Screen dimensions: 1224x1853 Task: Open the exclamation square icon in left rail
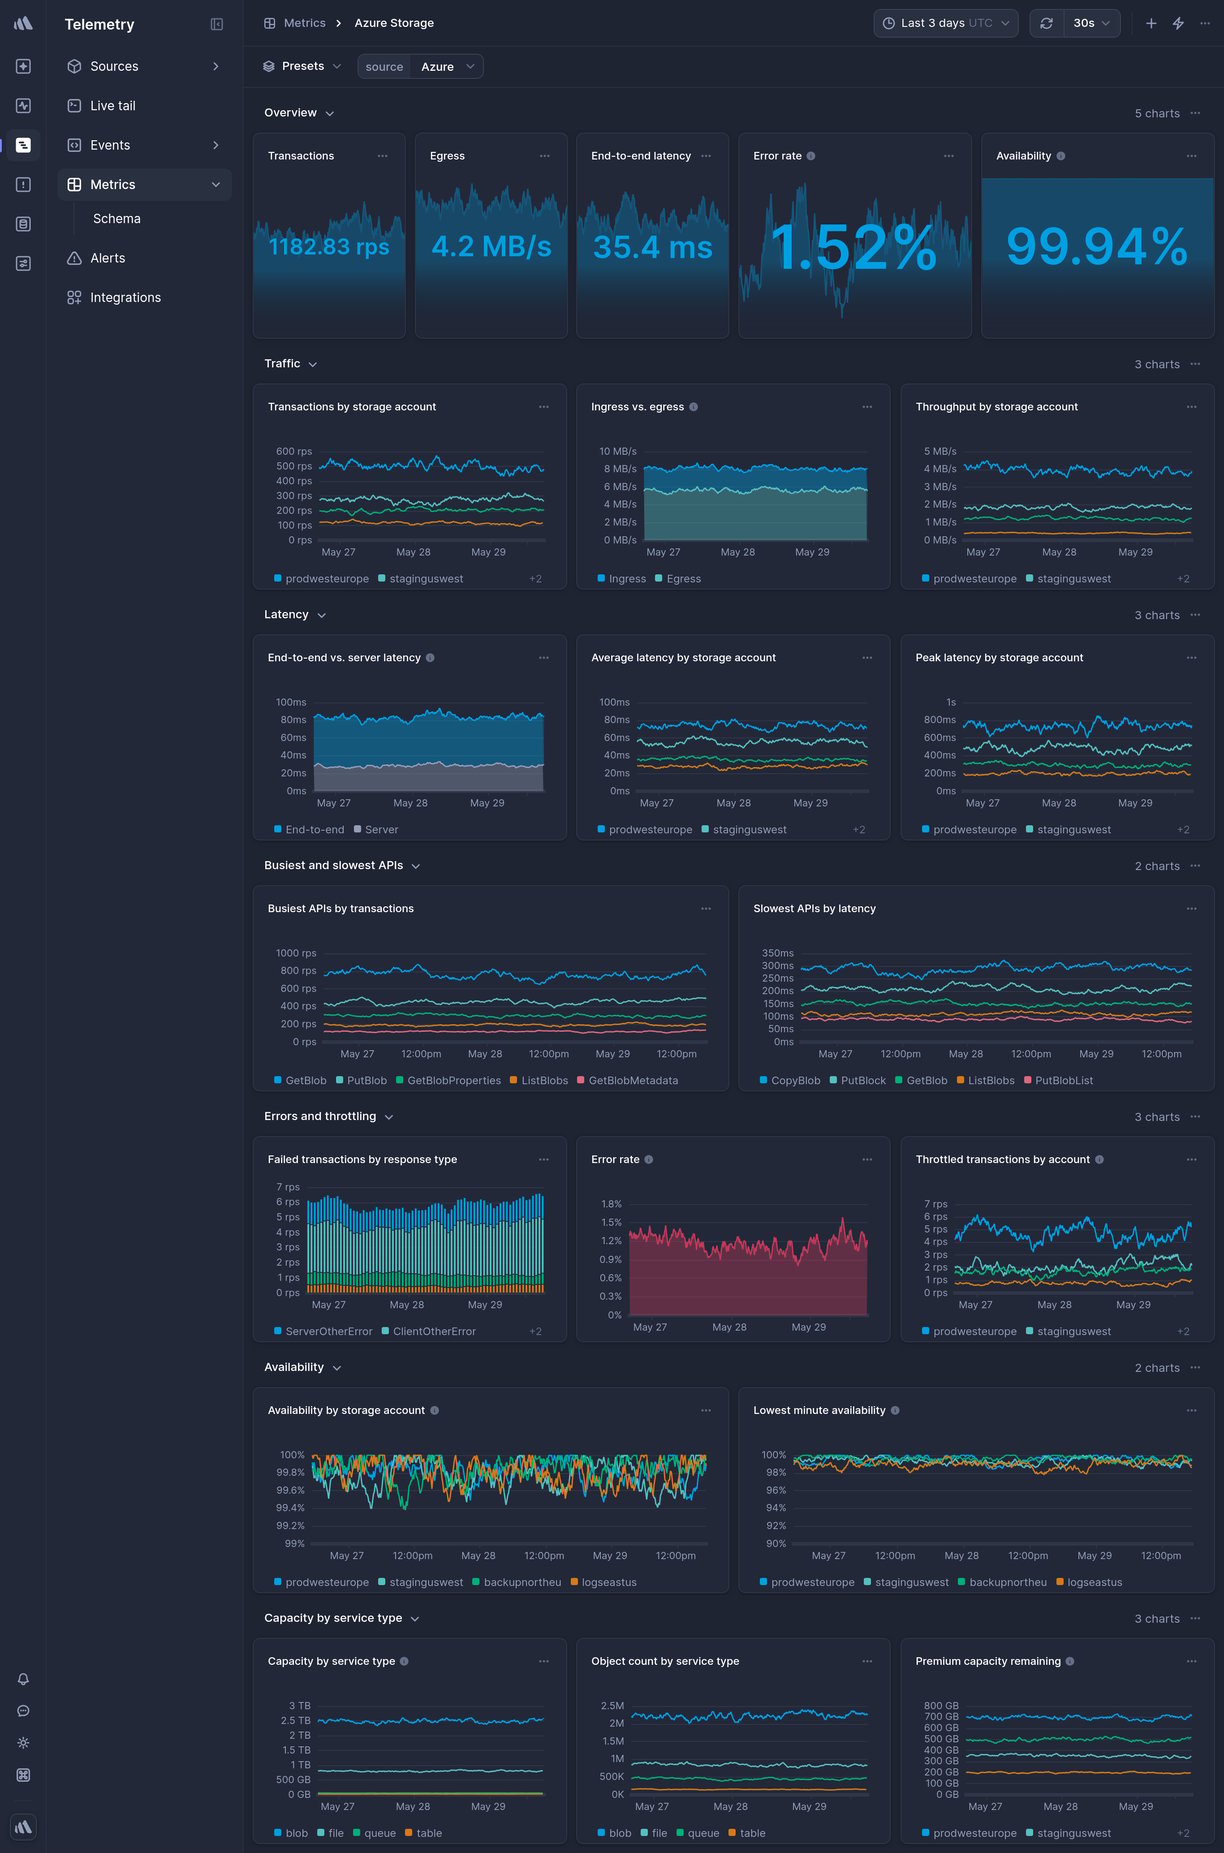point(23,184)
